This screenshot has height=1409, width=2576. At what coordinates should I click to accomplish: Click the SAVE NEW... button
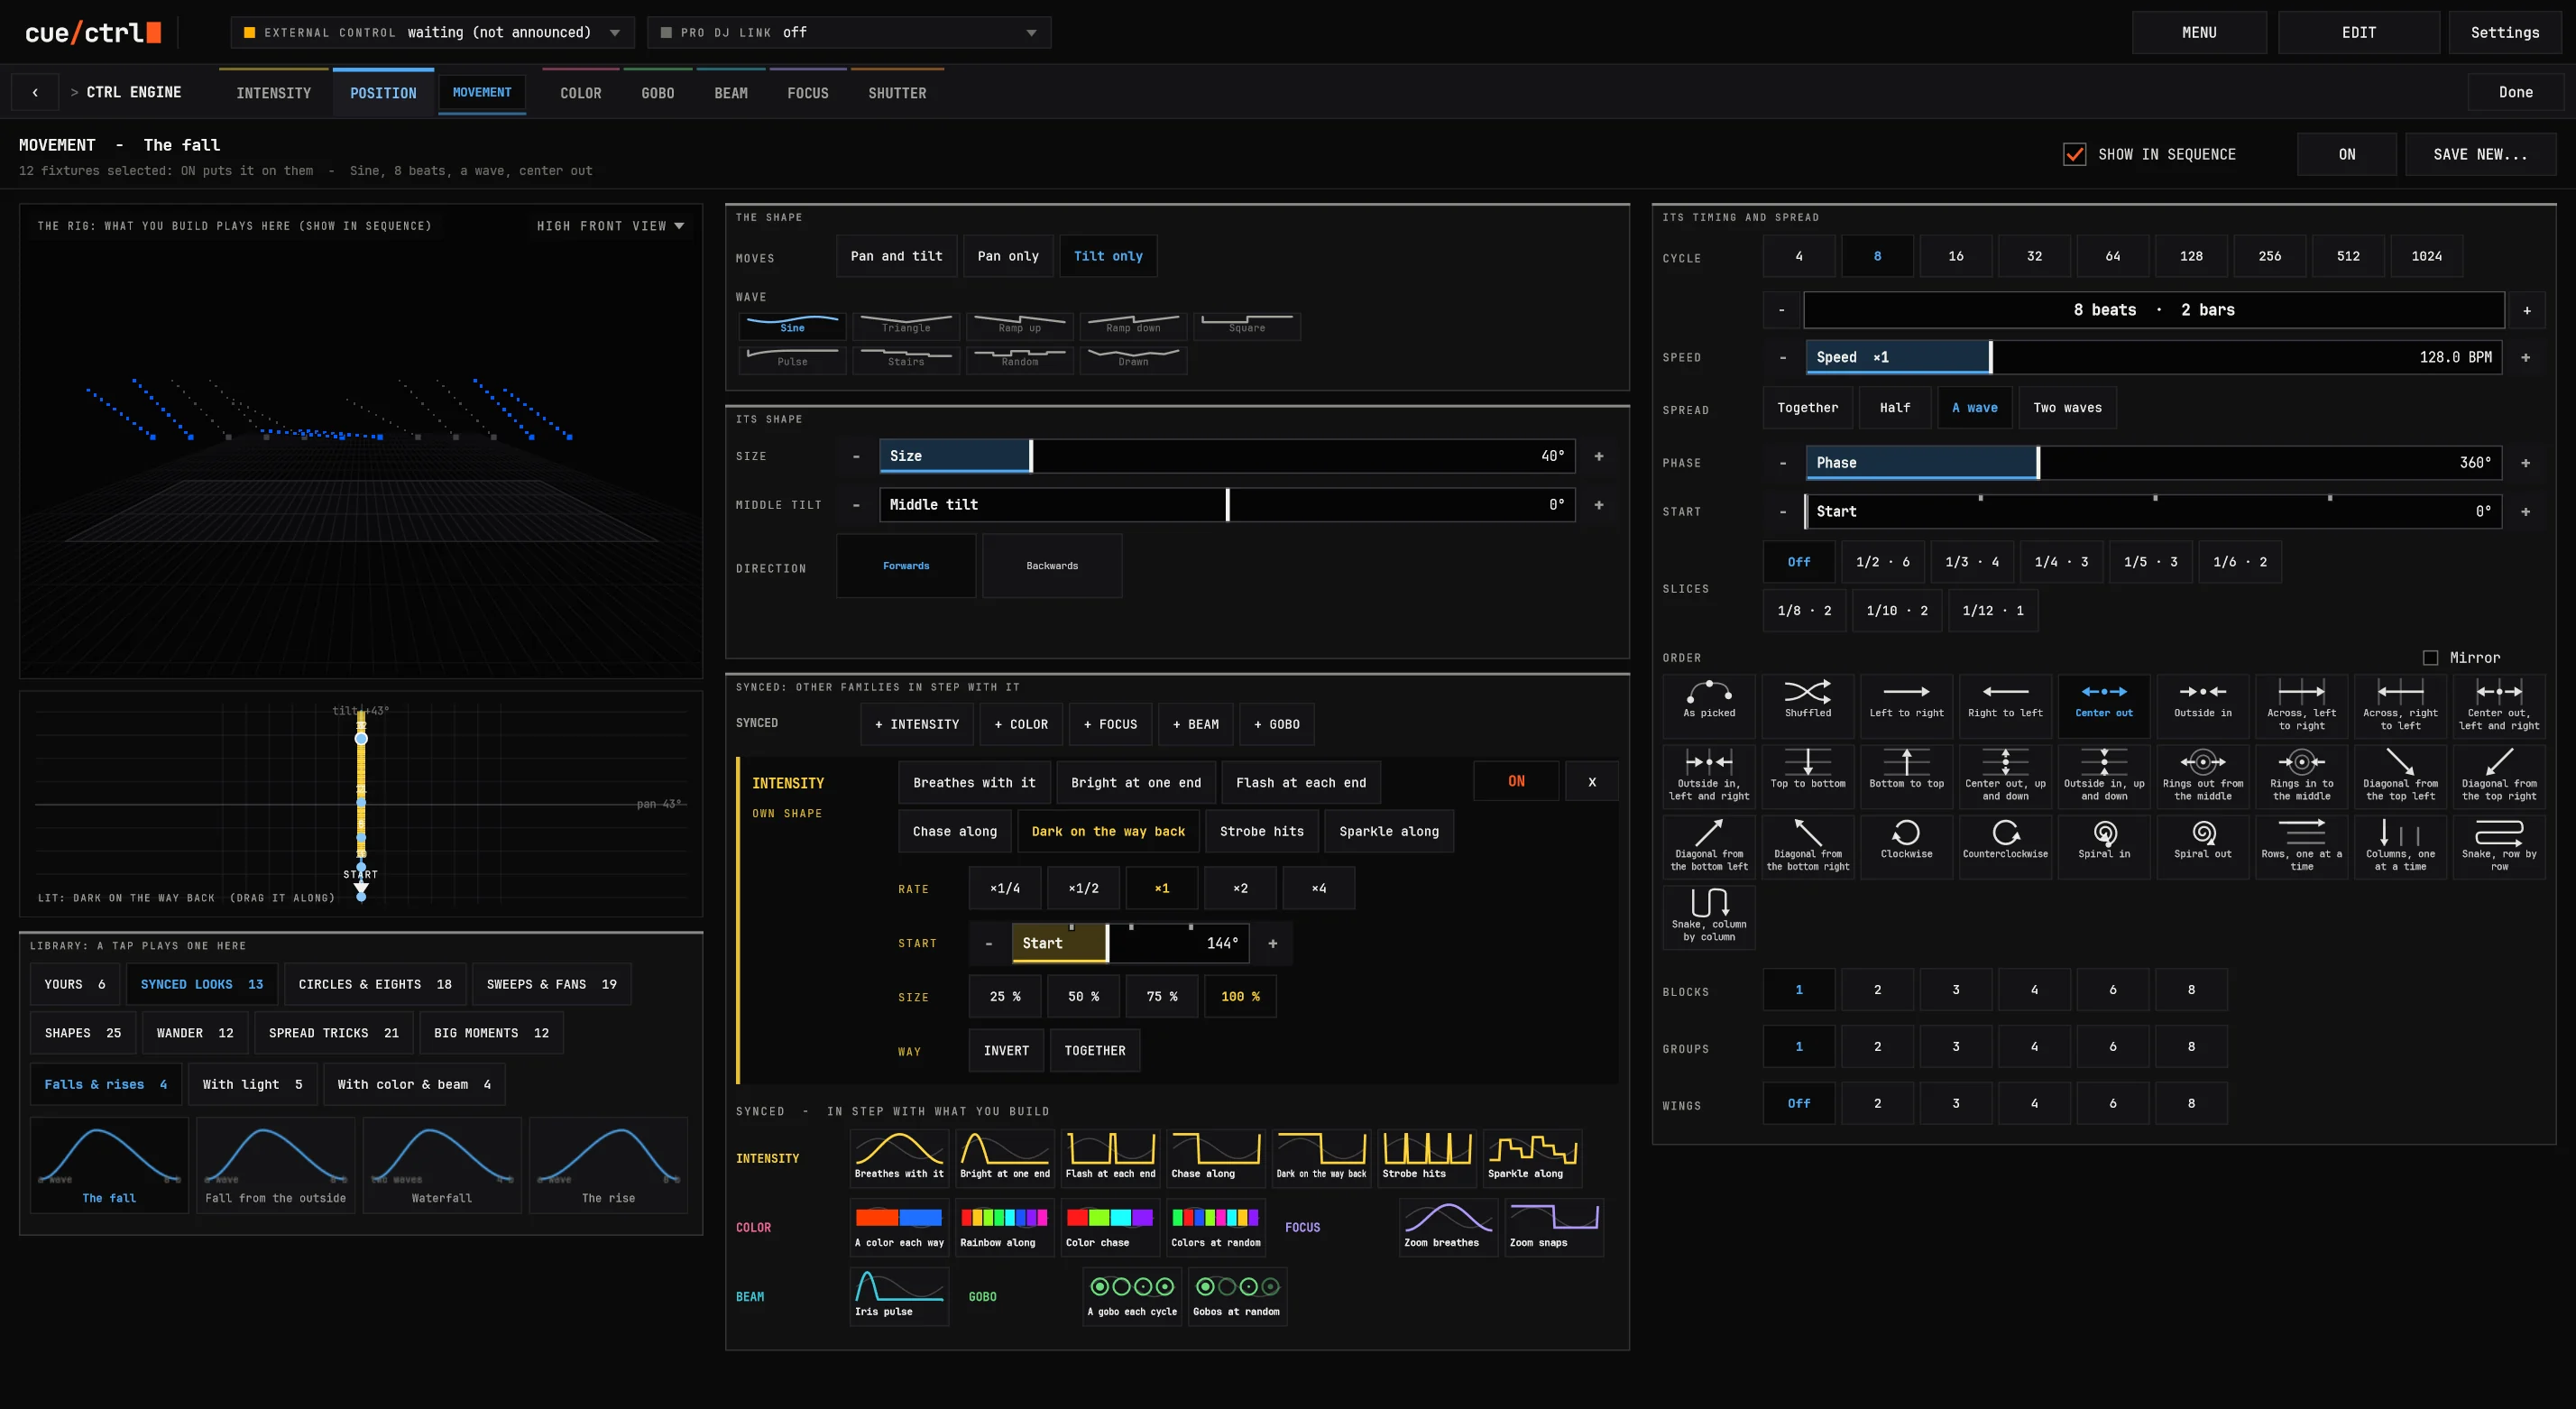pyautogui.click(x=2480, y=154)
